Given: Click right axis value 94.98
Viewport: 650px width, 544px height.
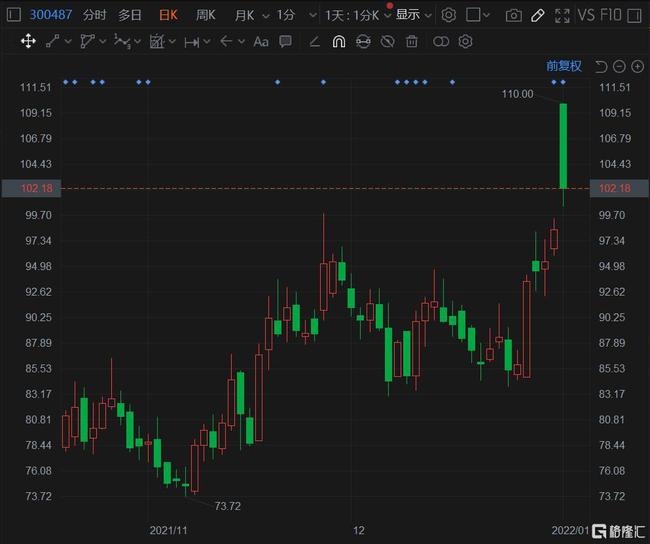Looking at the screenshot, I should pyautogui.click(x=611, y=266).
